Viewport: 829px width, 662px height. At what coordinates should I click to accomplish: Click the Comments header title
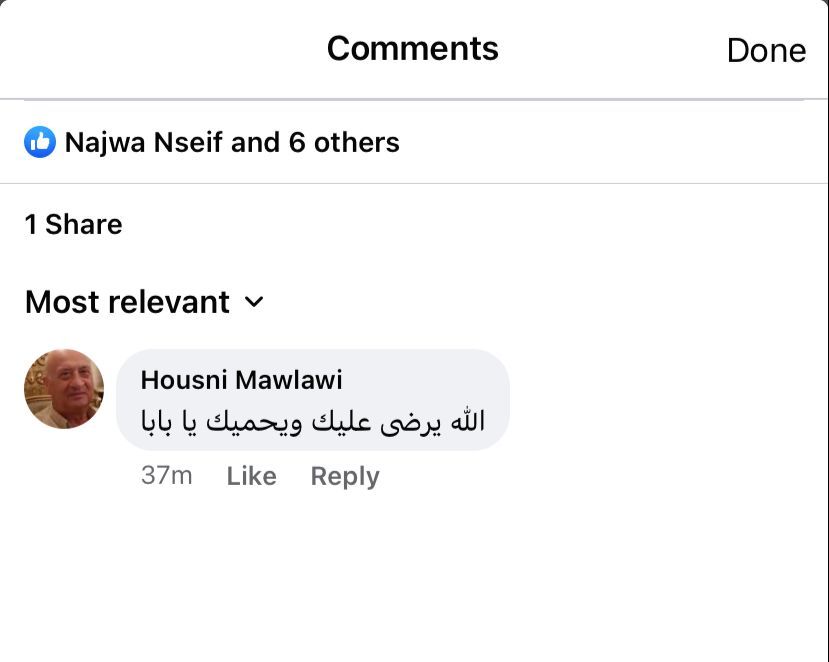tap(412, 49)
